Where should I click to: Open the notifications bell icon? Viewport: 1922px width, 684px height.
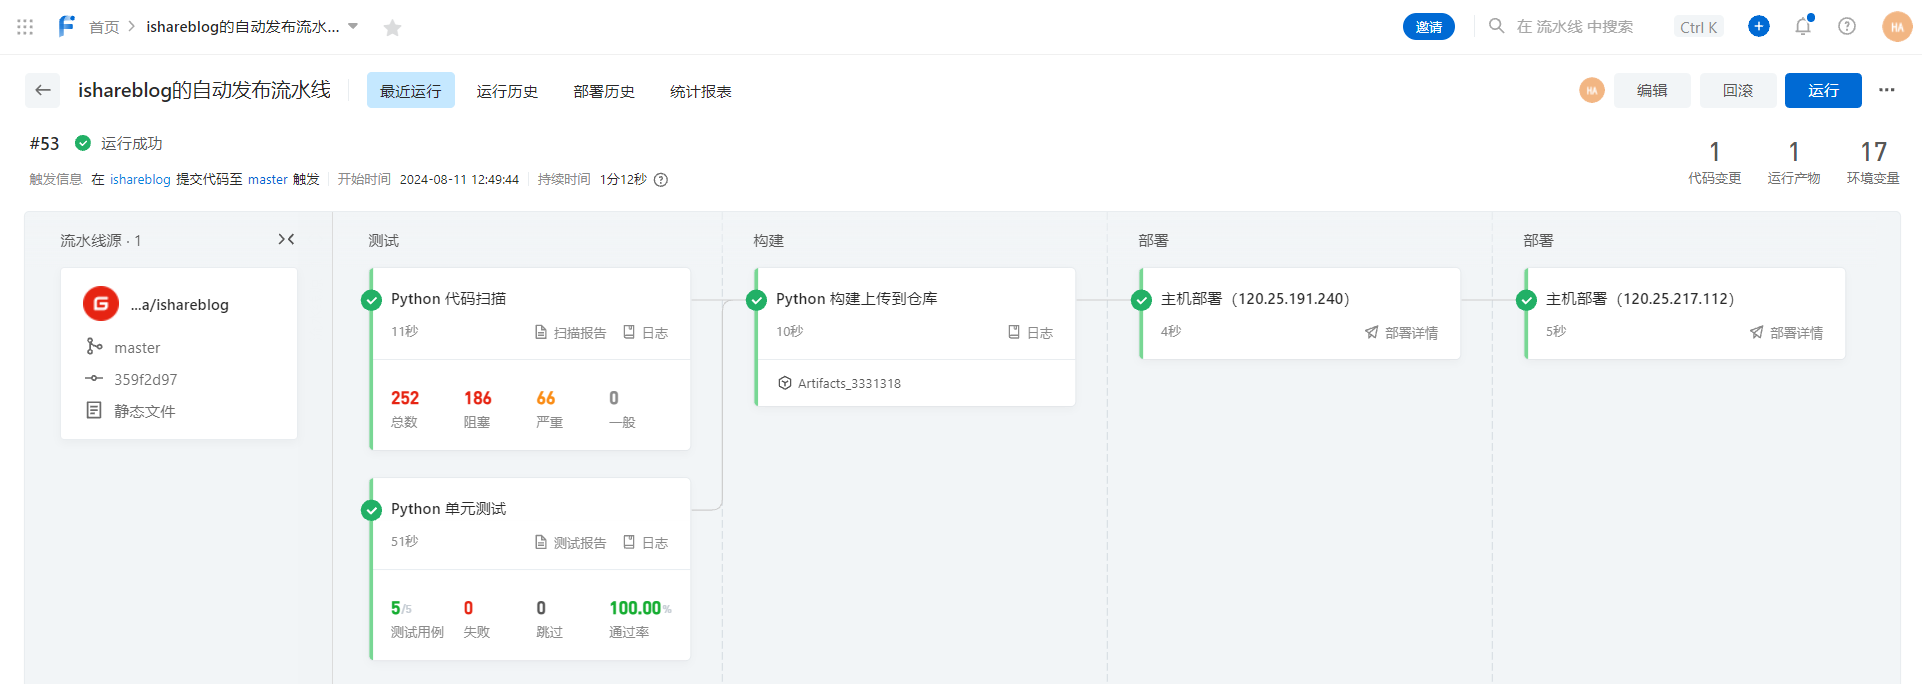point(1803,26)
